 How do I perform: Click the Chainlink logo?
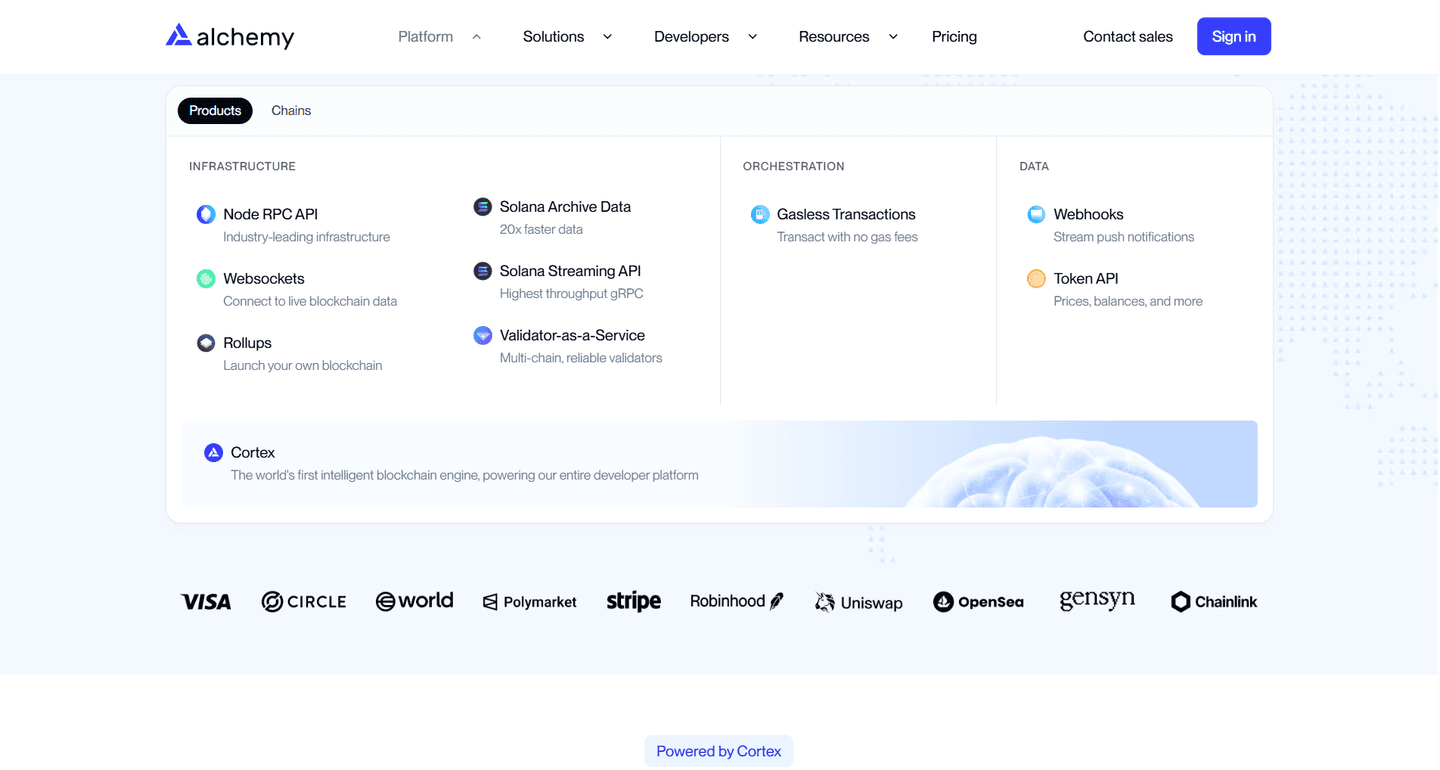click(x=1214, y=602)
